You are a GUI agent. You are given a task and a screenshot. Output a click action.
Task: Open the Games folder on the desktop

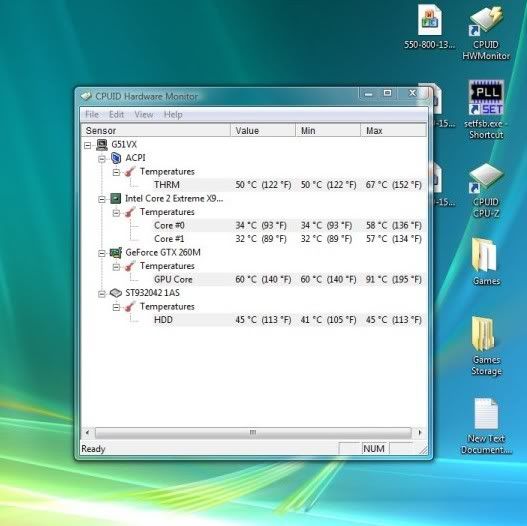pyautogui.click(x=484, y=255)
